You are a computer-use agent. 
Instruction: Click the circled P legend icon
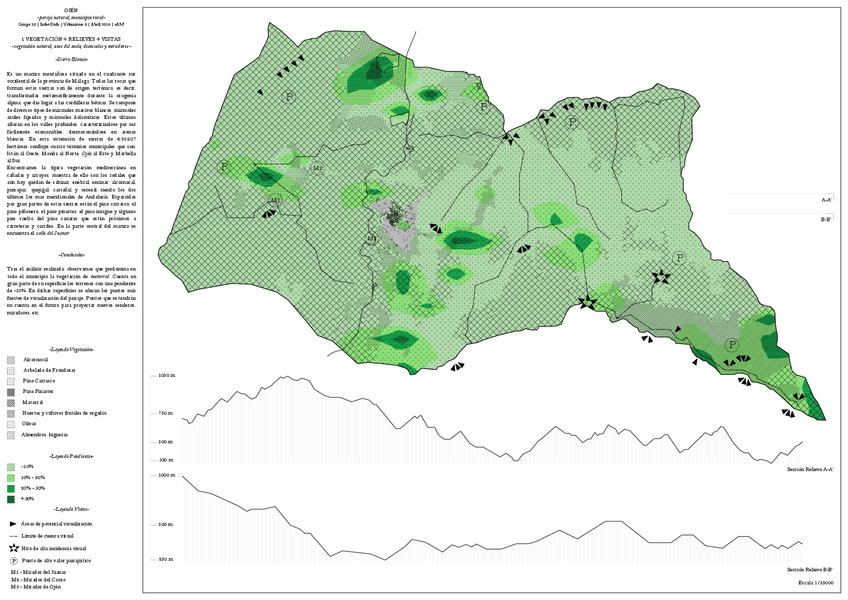pyautogui.click(x=12, y=562)
